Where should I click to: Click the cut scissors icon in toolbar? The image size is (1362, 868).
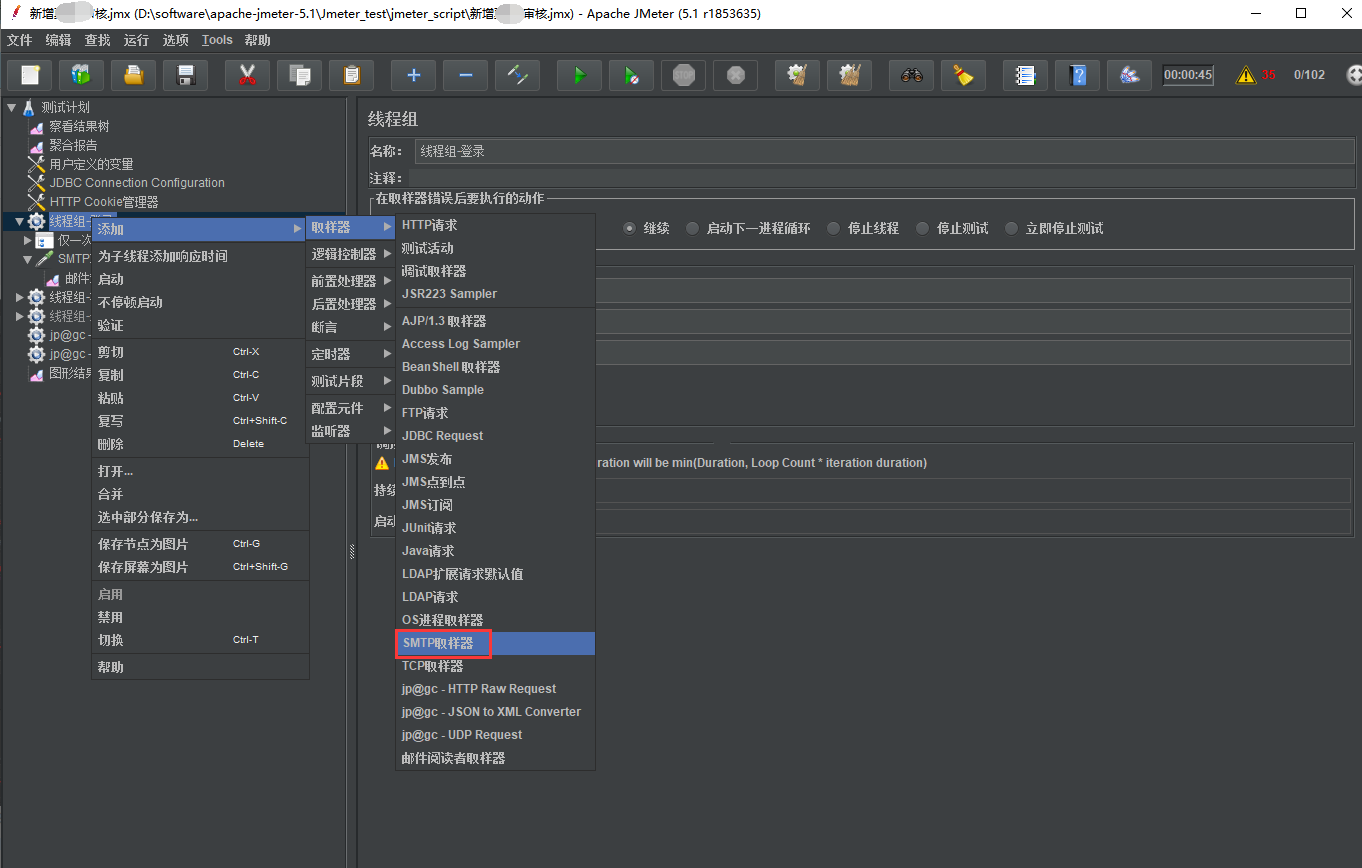point(247,75)
